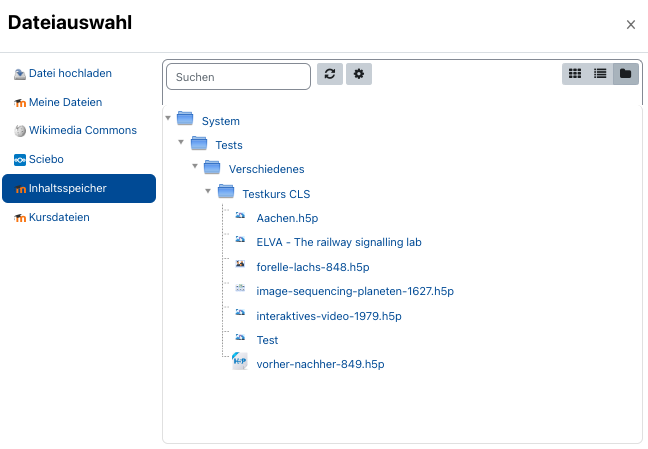
Task: Select the Aachen.h5p file
Action: (x=287, y=218)
